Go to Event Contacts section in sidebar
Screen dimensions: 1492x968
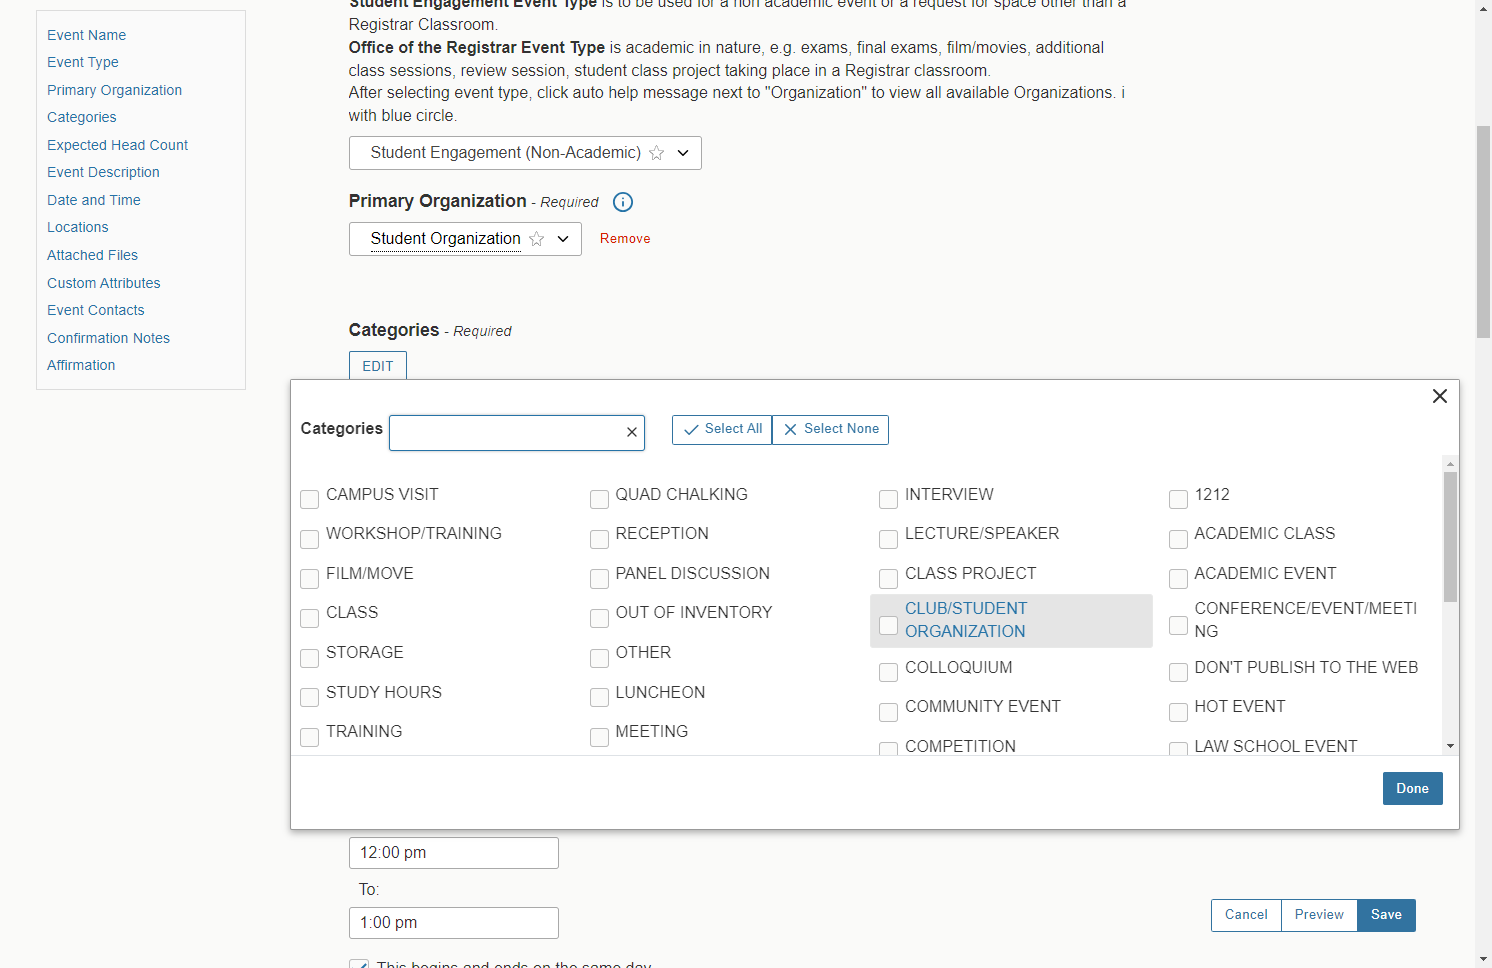click(95, 310)
